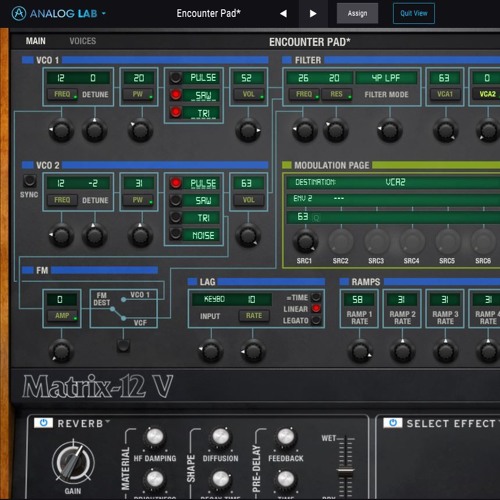This screenshot has width=500, height=500.
Task: Click the Assign button
Action: [x=357, y=13]
